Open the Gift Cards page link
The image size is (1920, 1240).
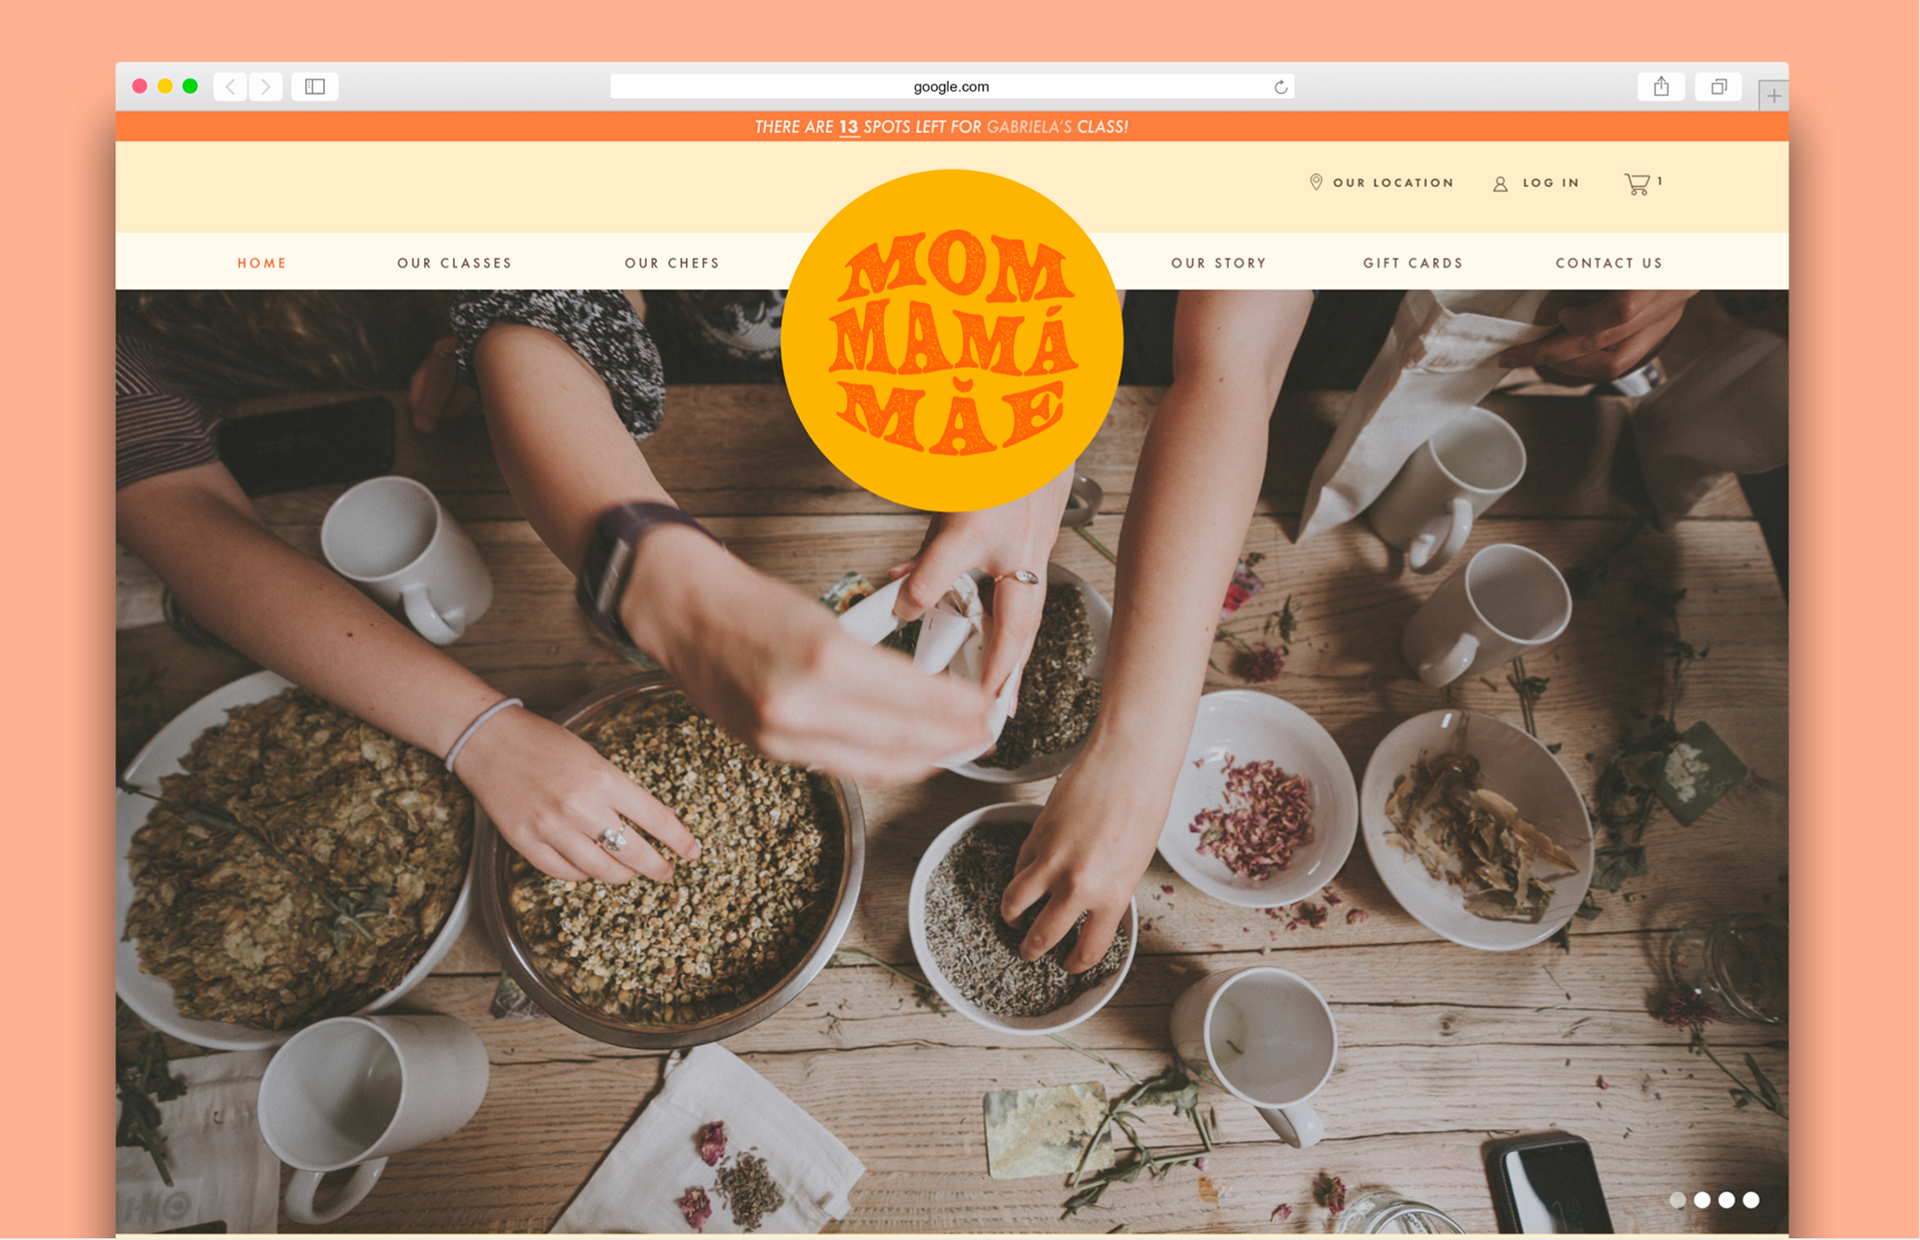point(1413,263)
